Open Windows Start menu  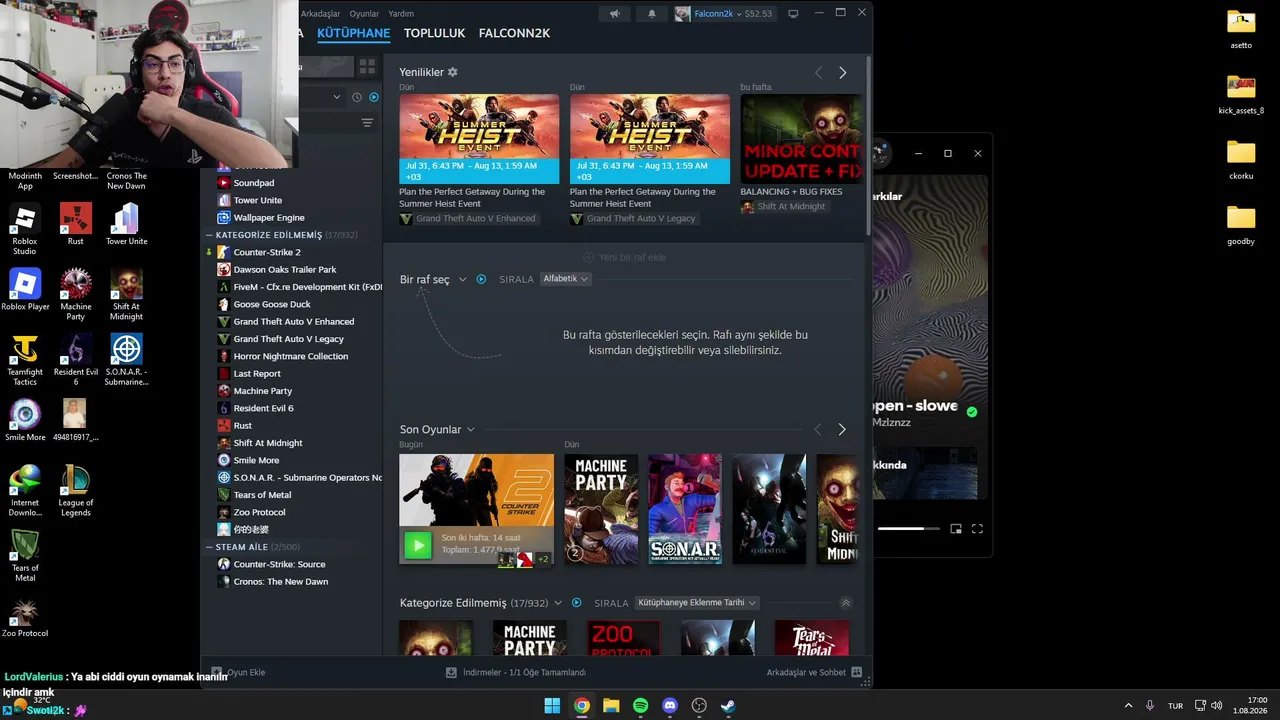point(552,705)
